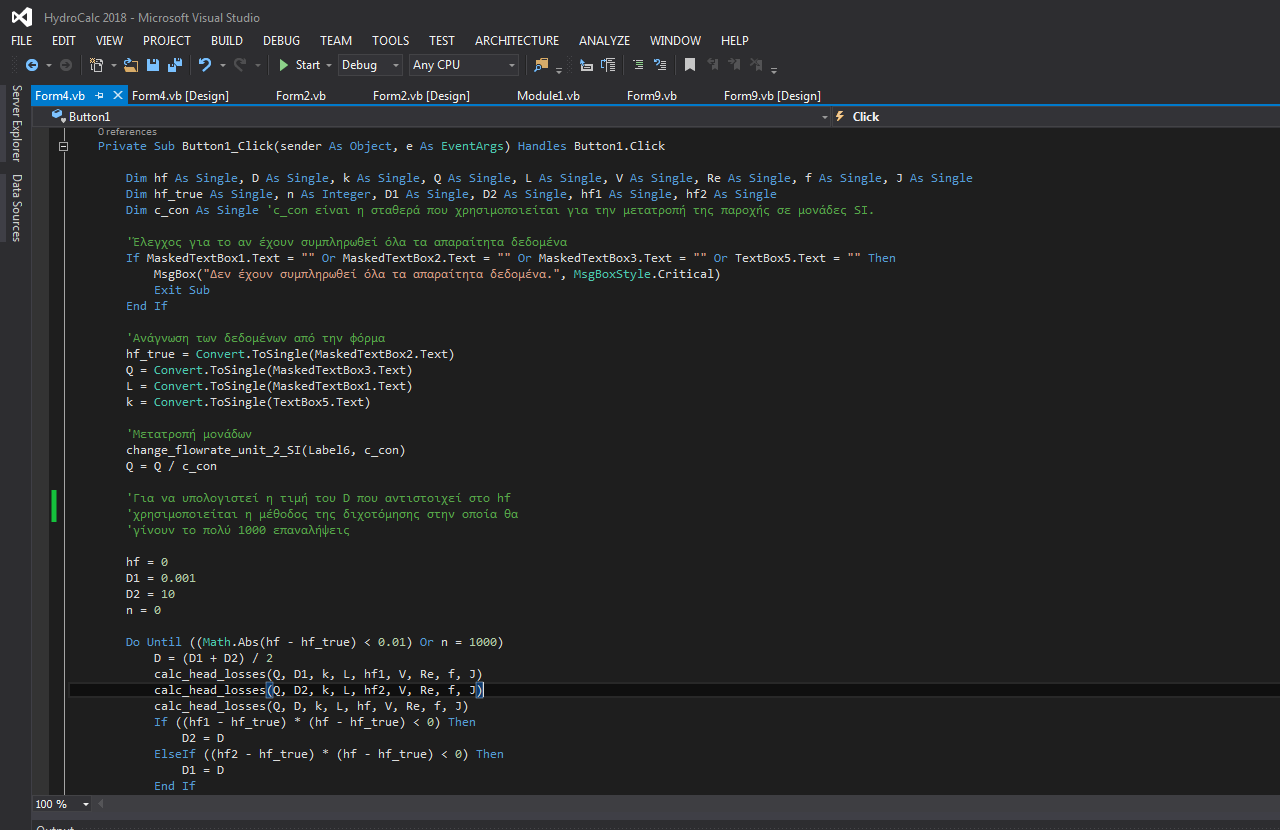This screenshot has height=830, width=1280.
Task: Switch to the Module1.vb tab
Action: (x=547, y=96)
